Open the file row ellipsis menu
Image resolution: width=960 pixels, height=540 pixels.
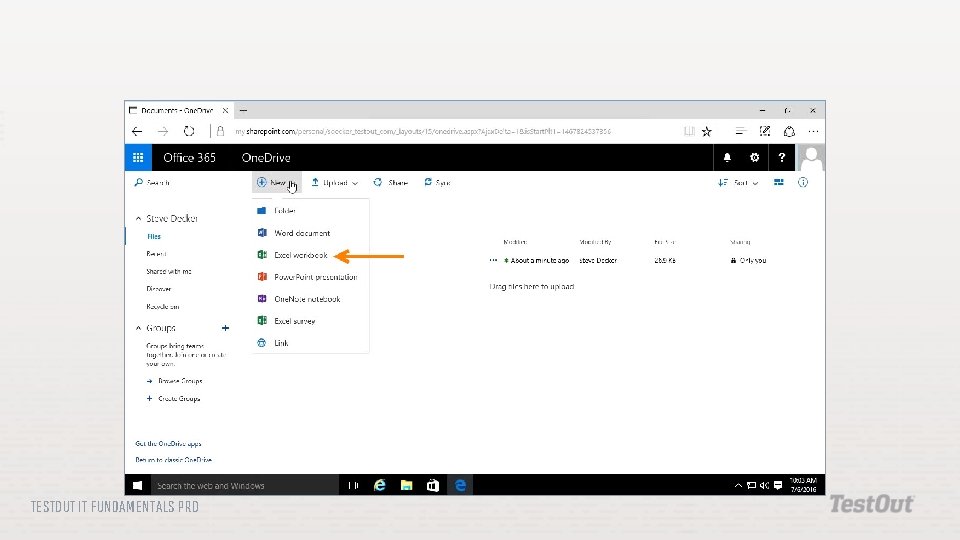tap(493, 260)
